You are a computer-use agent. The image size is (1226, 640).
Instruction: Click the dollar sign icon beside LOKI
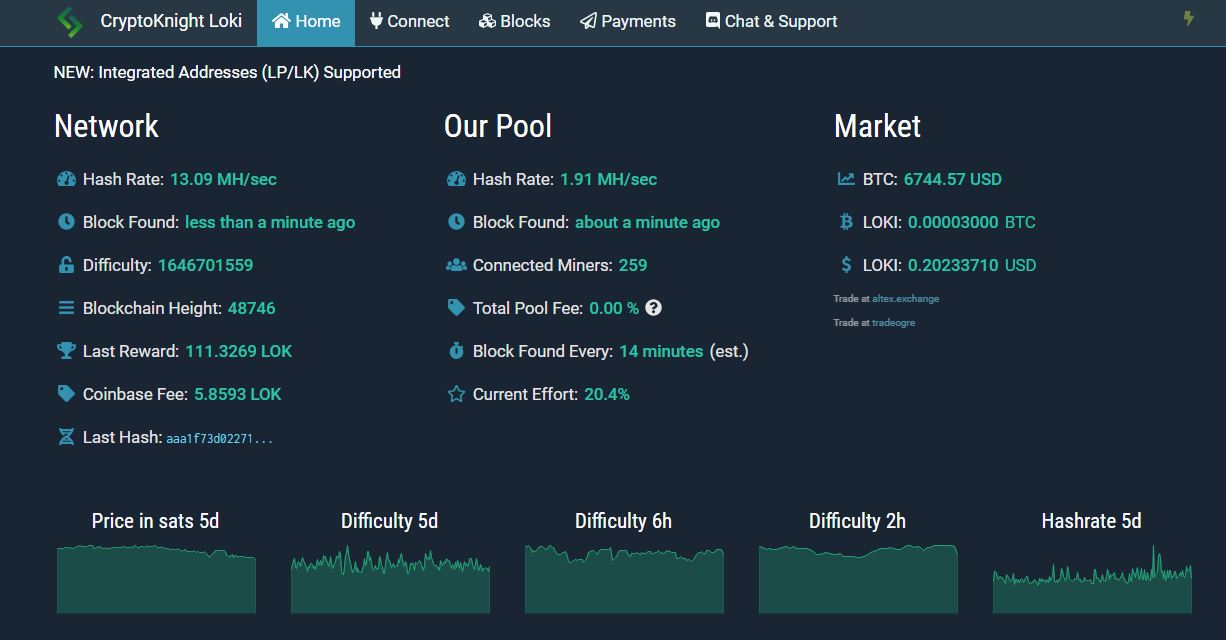click(x=846, y=265)
